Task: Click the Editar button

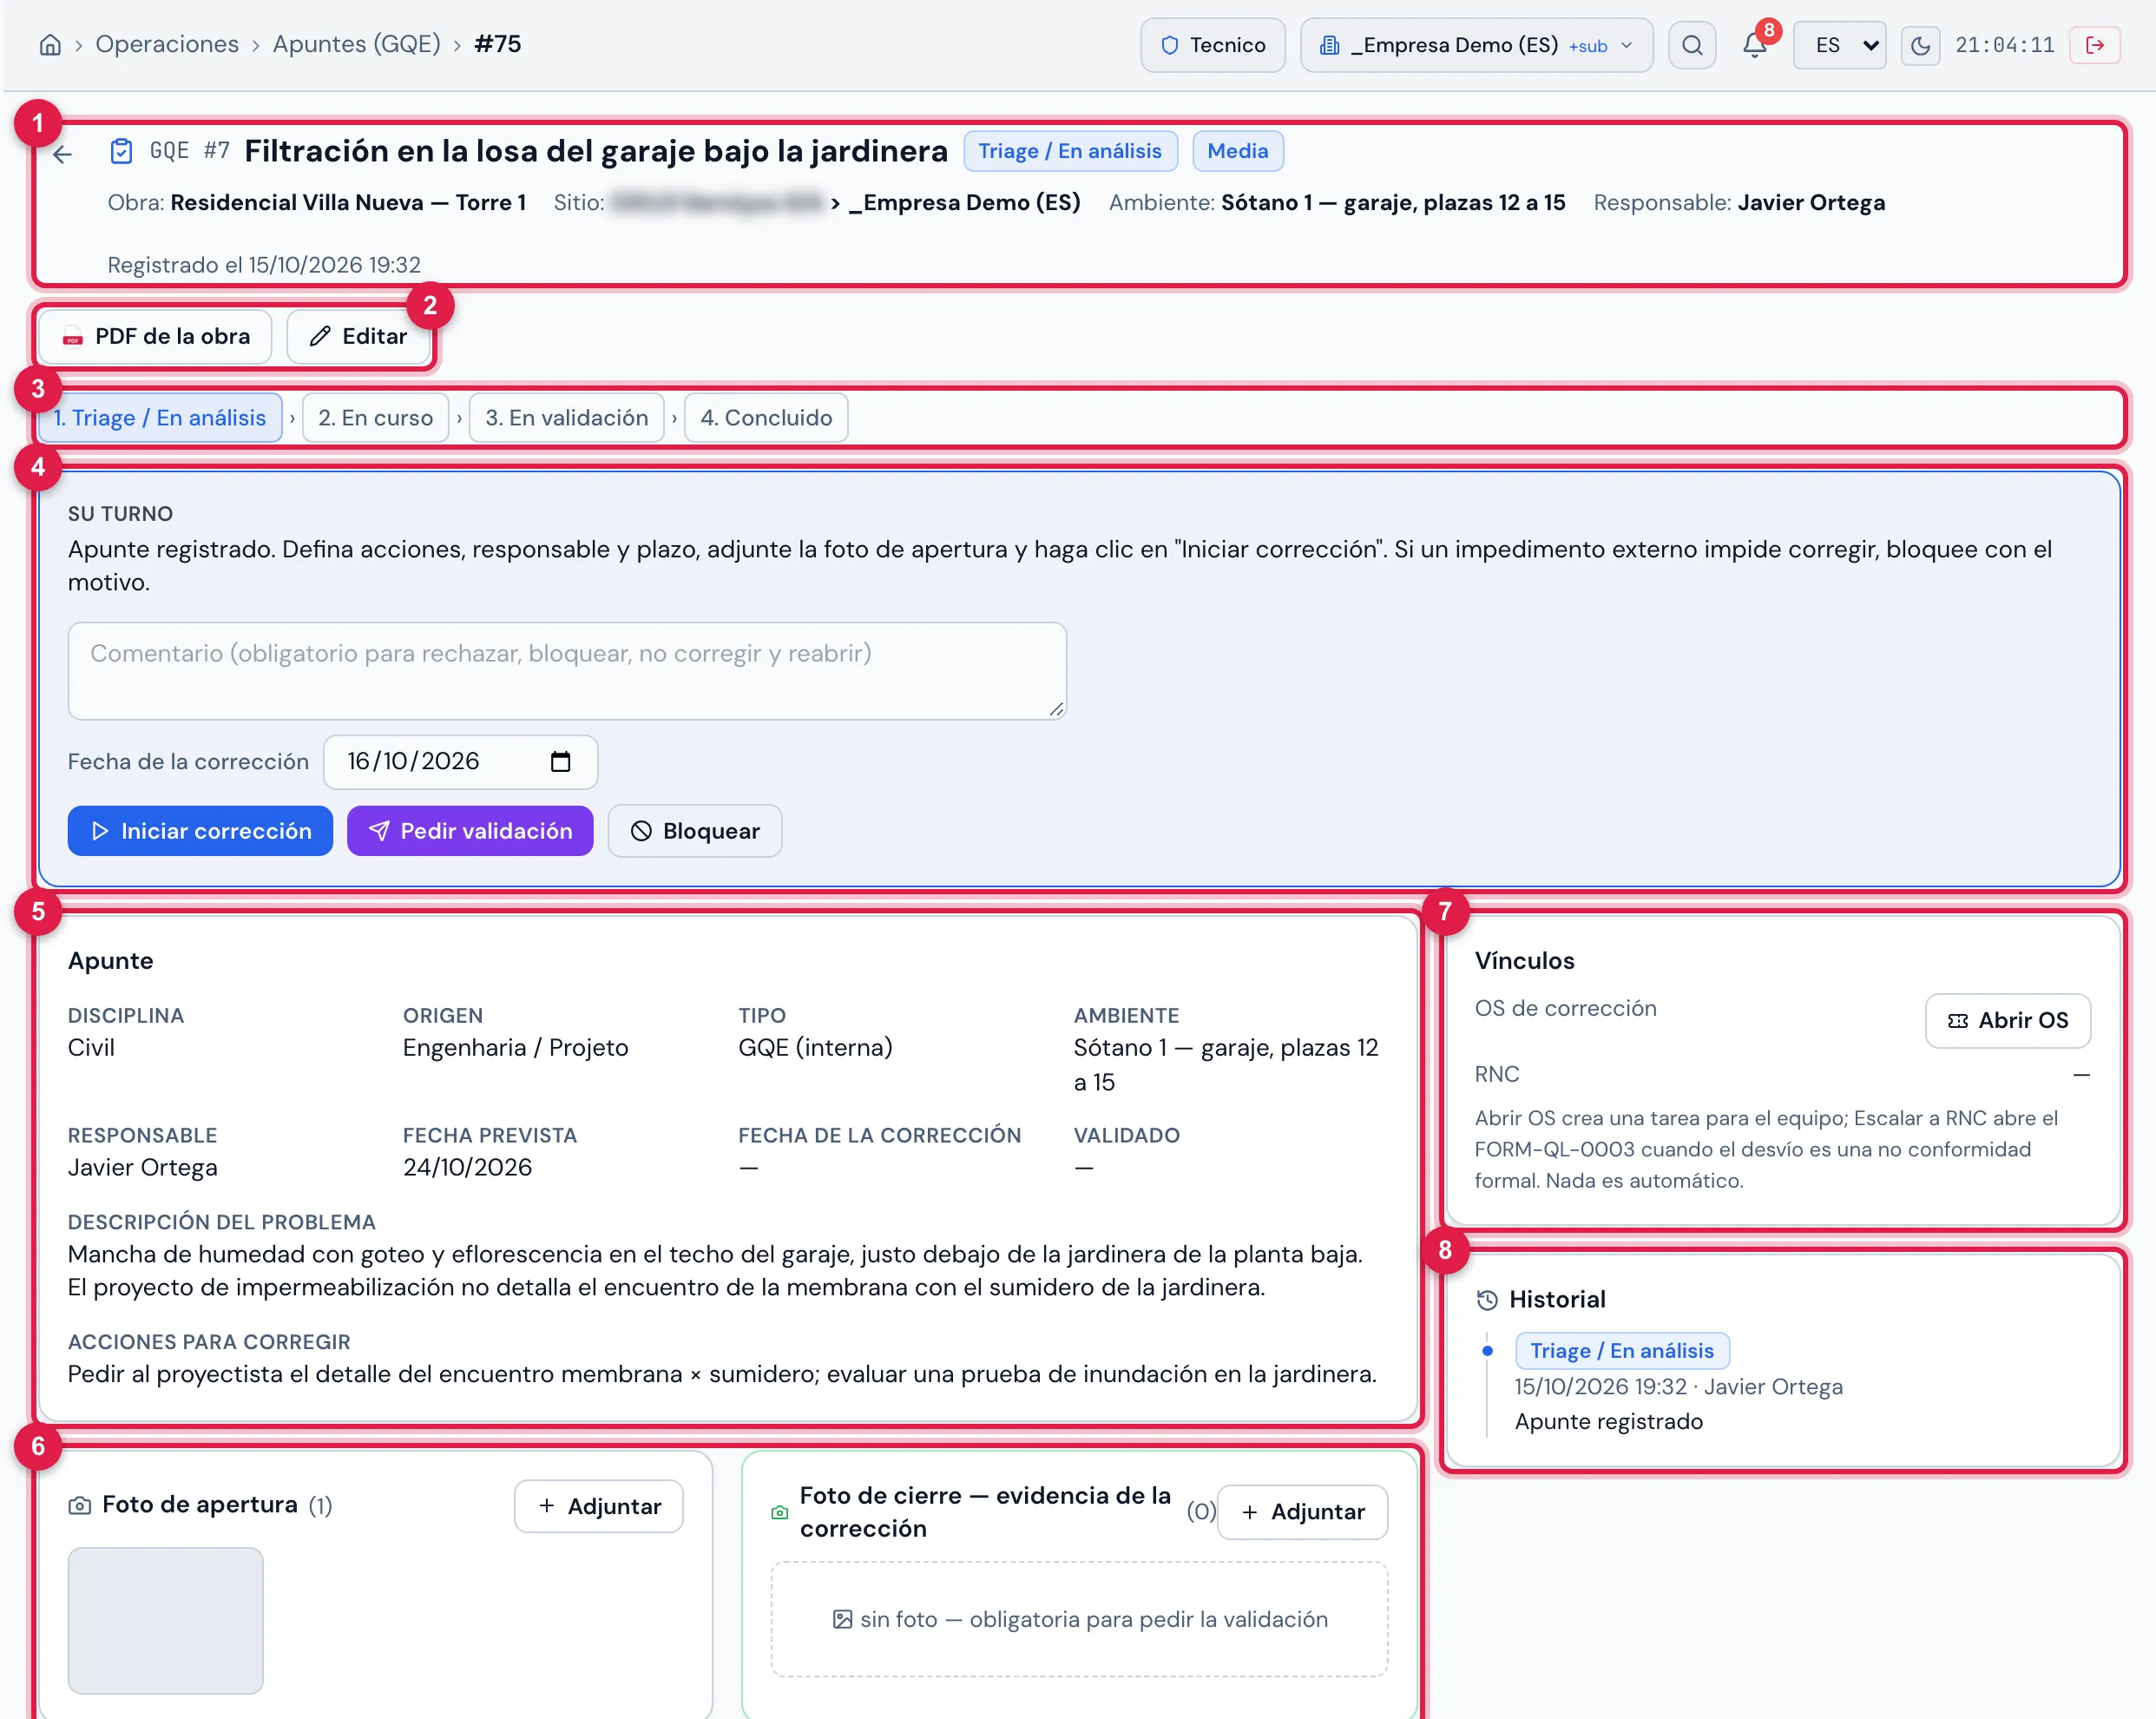Action: [359, 336]
